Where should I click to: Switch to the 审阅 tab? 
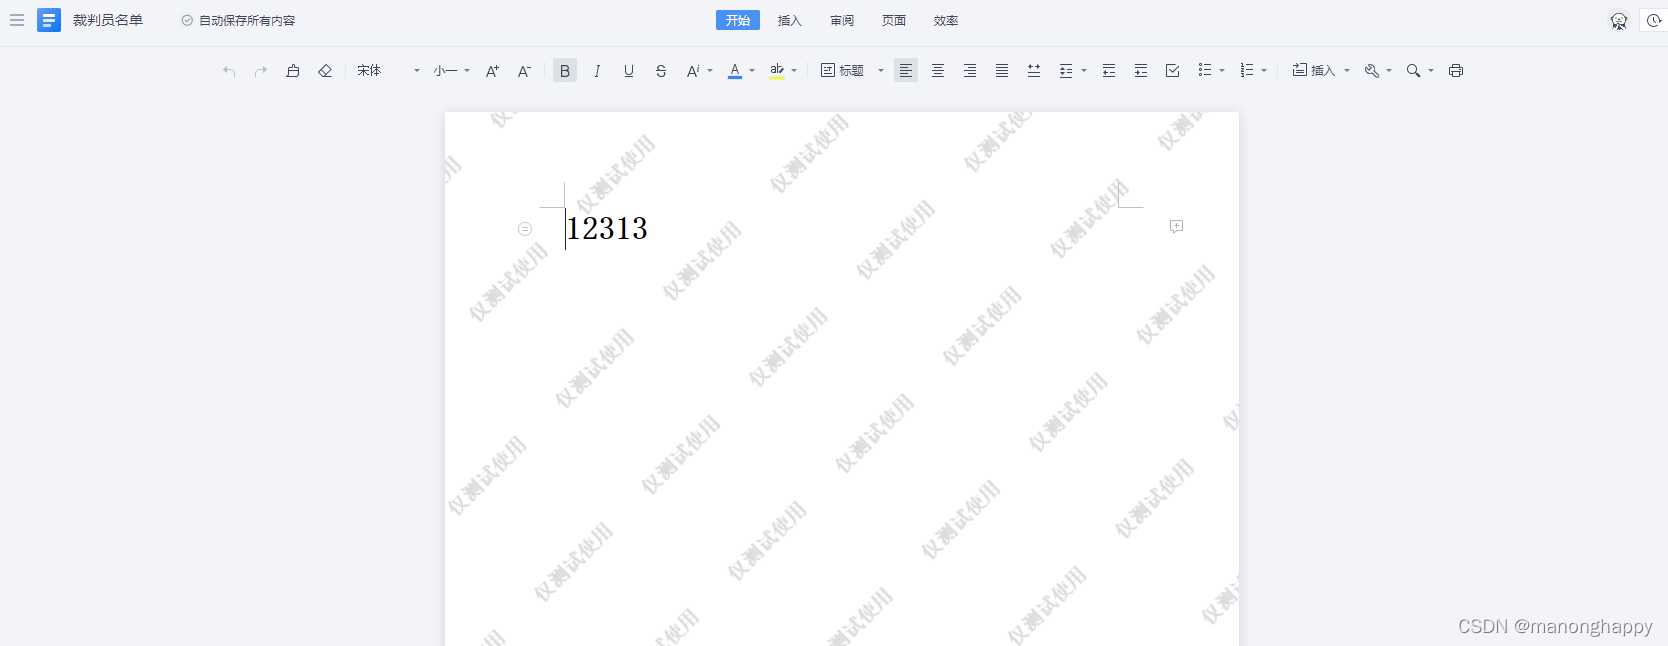click(x=842, y=20)
